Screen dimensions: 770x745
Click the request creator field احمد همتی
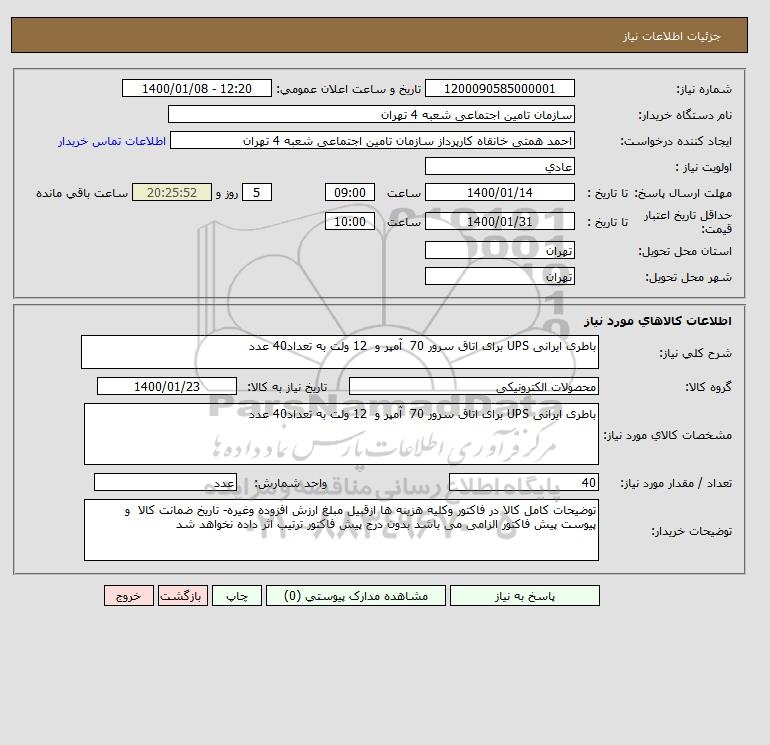372,140
